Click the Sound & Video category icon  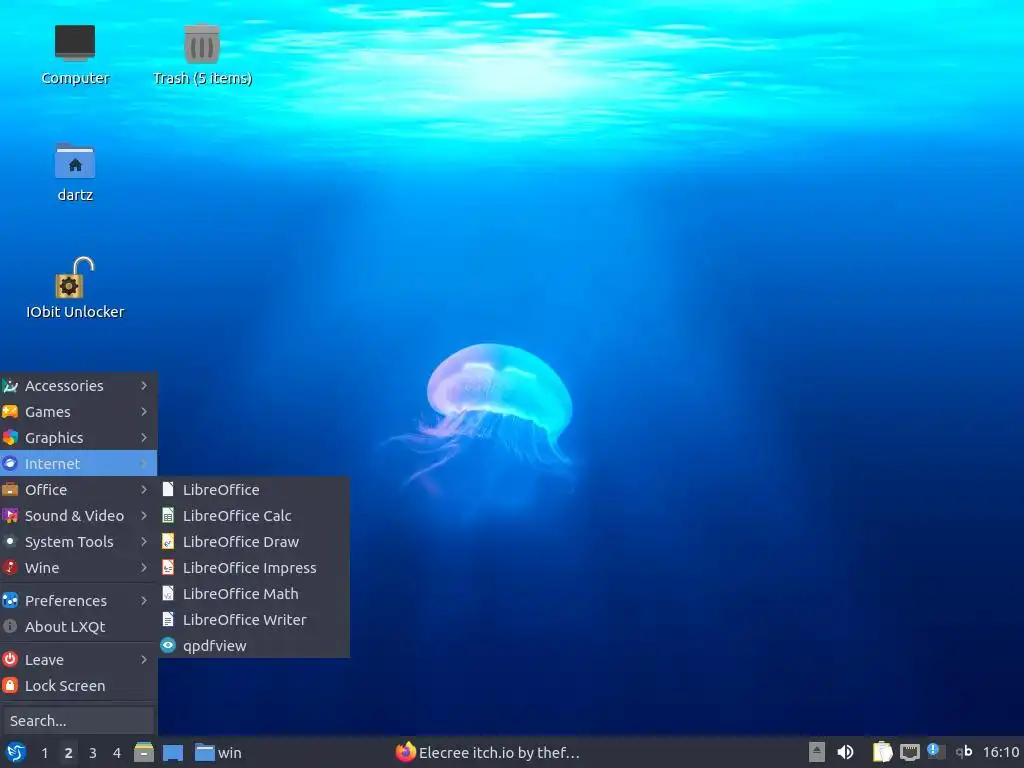click(x=10, y=516)
